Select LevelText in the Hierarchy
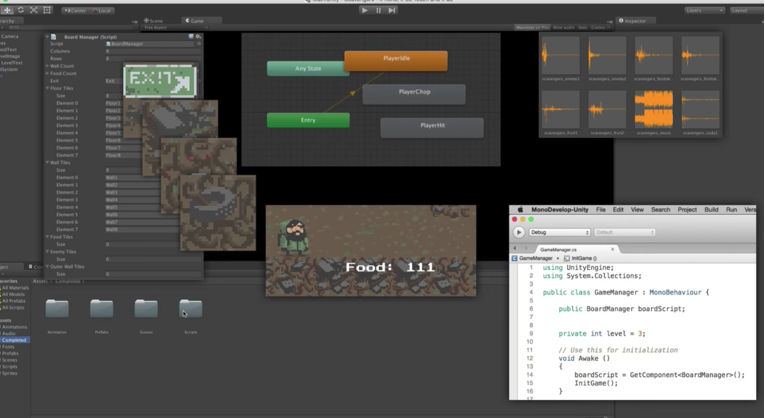 pyautogui.click(x=11, y=63)
